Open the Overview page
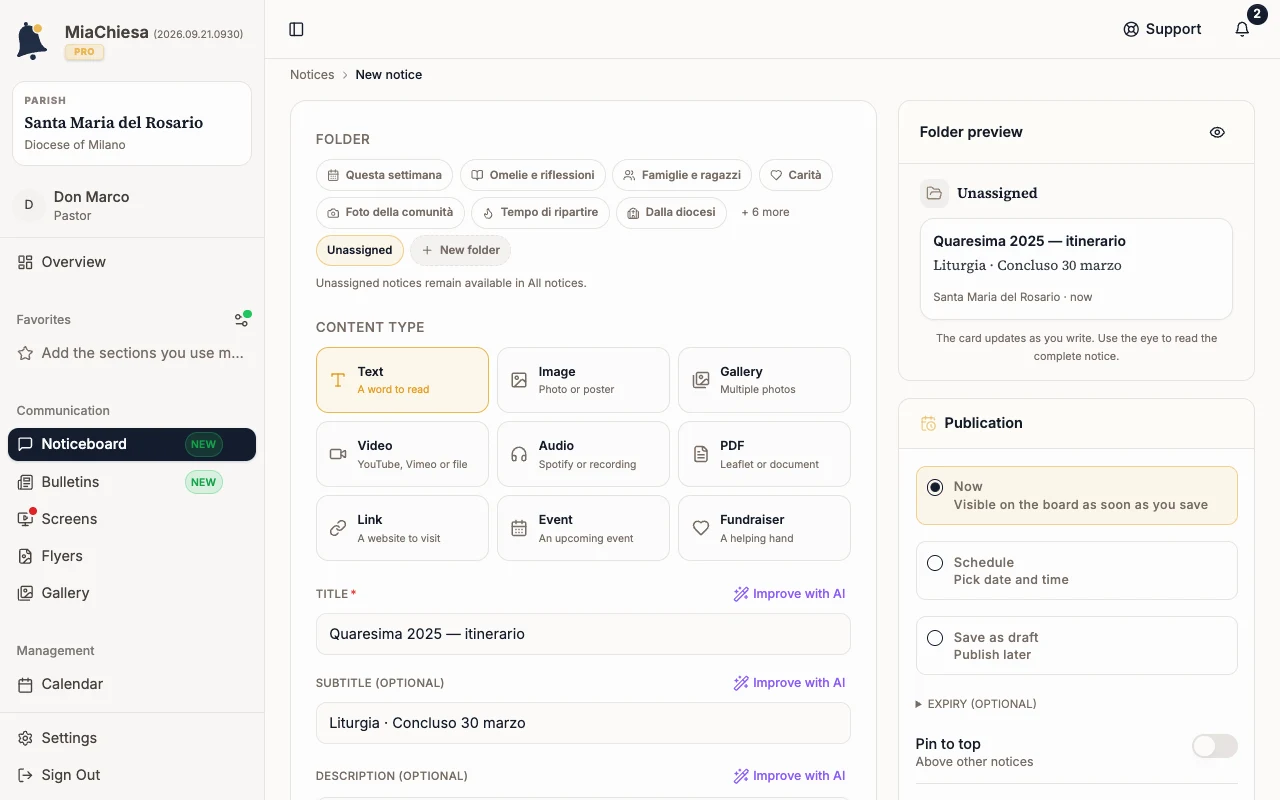This screenshot has width=1280, height=800. pyautogui.click(x=132, y=262)
